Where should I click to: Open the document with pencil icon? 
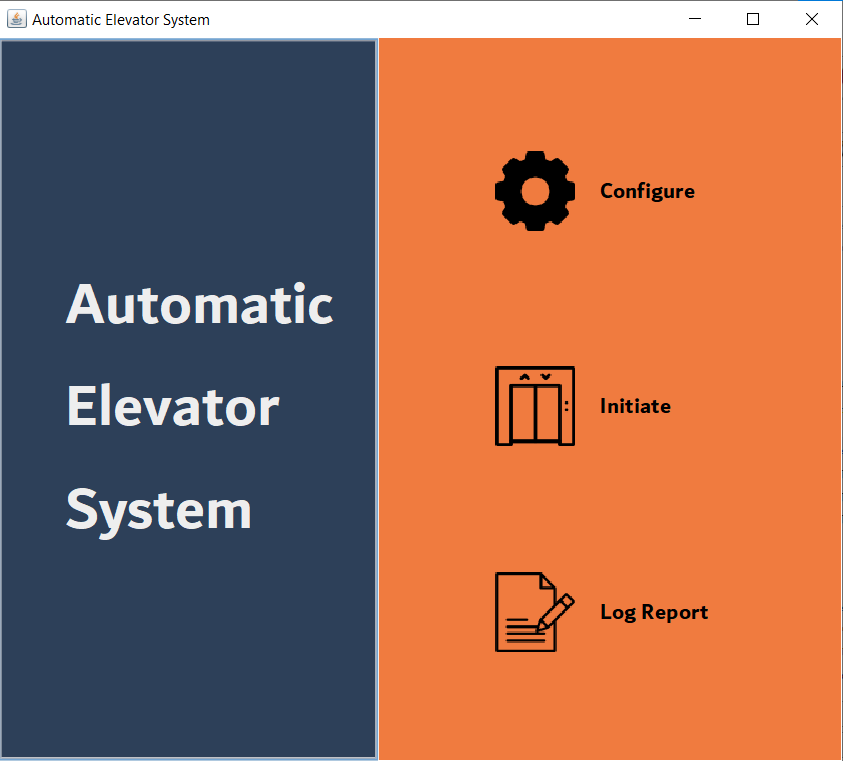click(535, 612)
